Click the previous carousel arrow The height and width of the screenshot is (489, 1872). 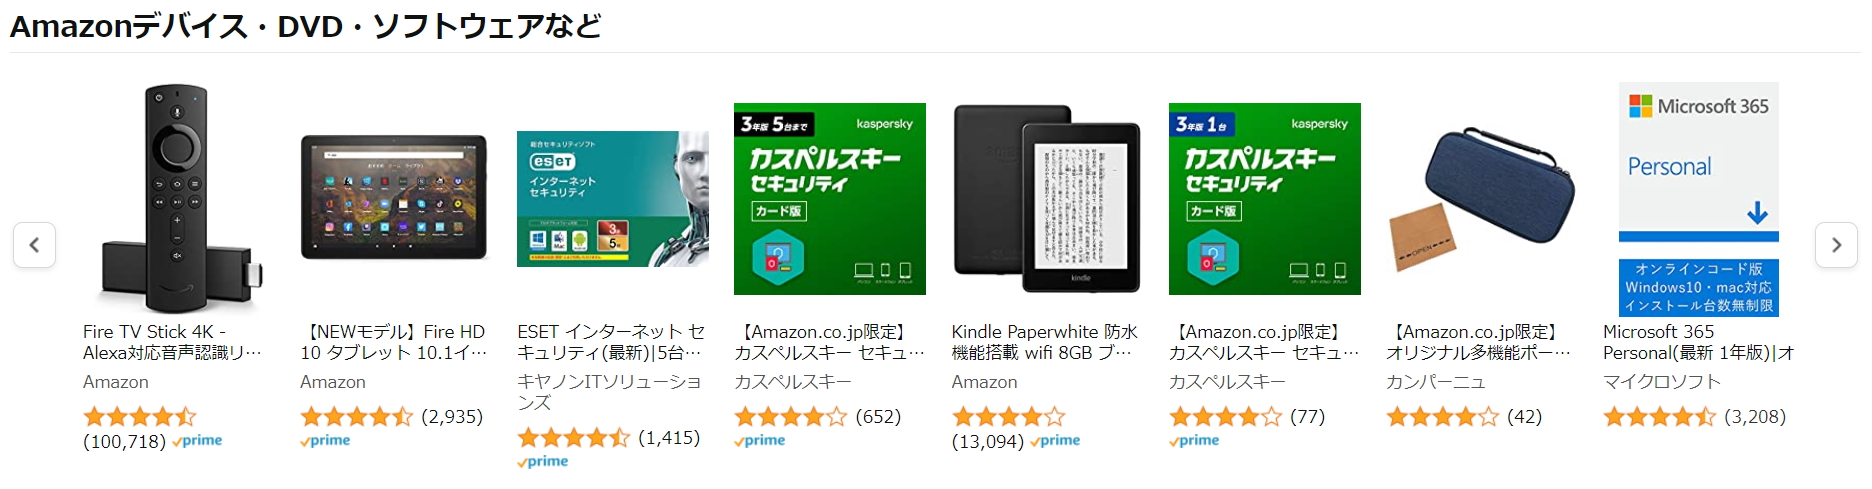34,245
